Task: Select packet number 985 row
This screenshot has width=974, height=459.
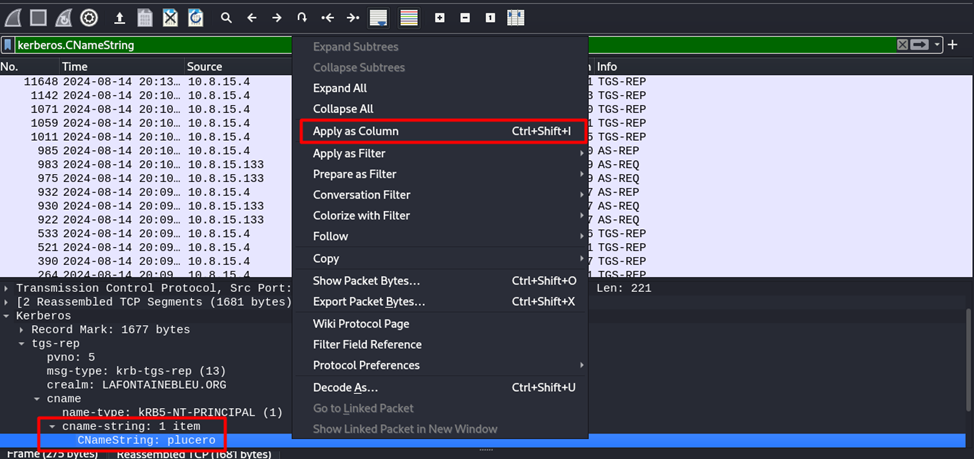Action: click(486, 150)
